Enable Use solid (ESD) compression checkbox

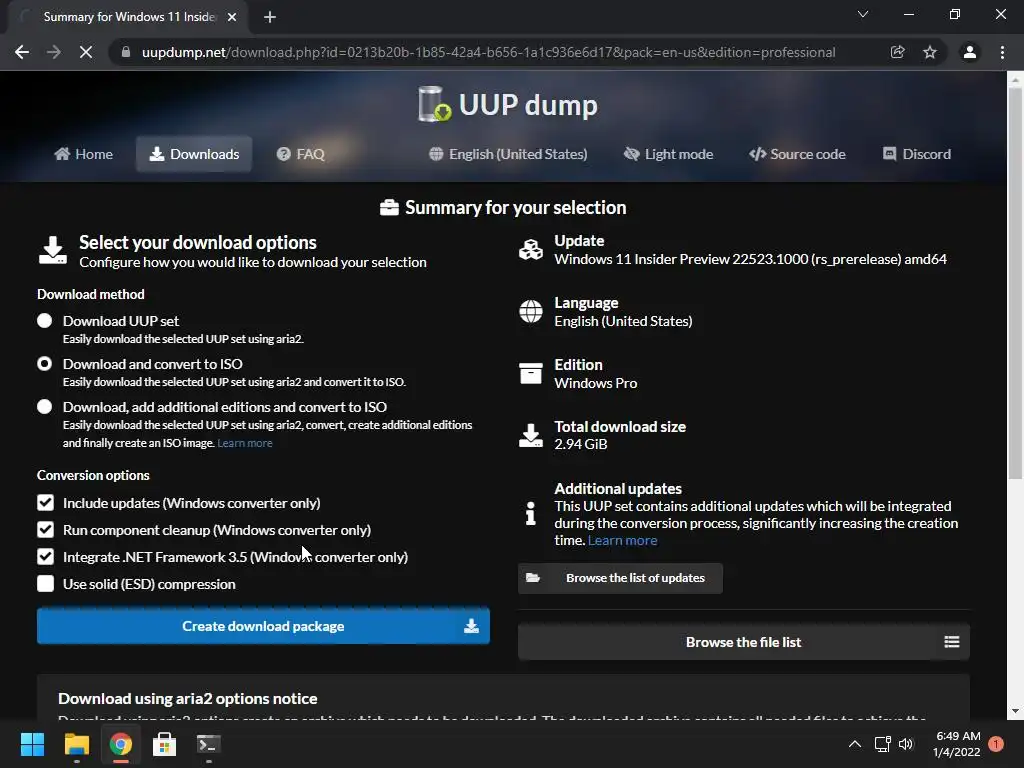point(45,584)
